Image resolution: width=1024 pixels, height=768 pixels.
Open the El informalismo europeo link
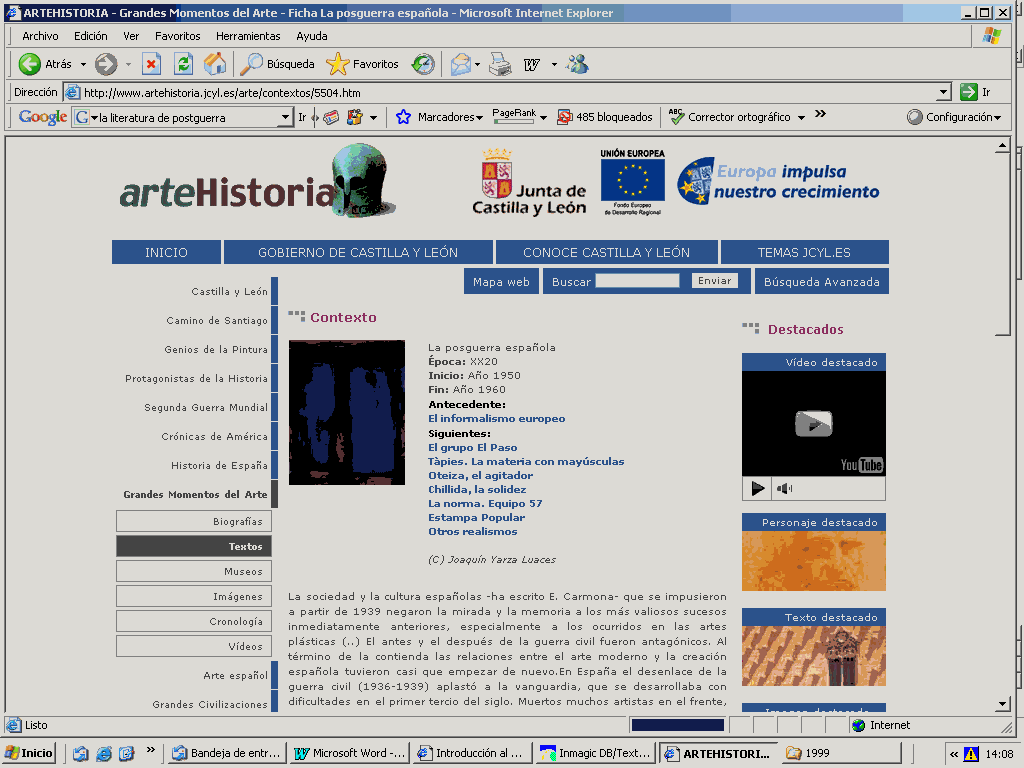pos(496,419)
